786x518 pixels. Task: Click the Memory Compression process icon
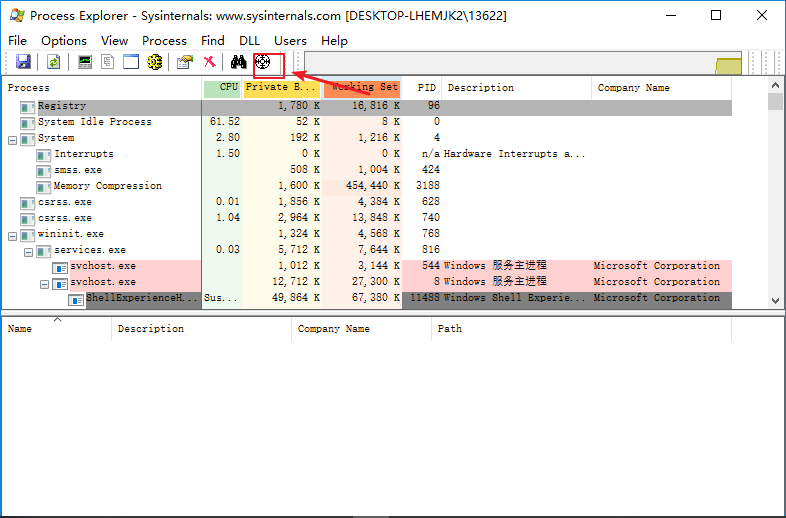click(43, 187)
